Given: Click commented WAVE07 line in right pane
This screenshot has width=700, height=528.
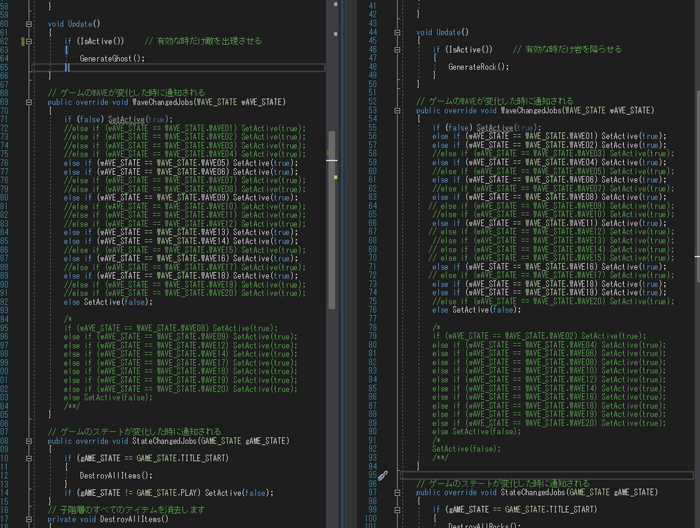Looking at the screenshot, I should click(553, 189).
